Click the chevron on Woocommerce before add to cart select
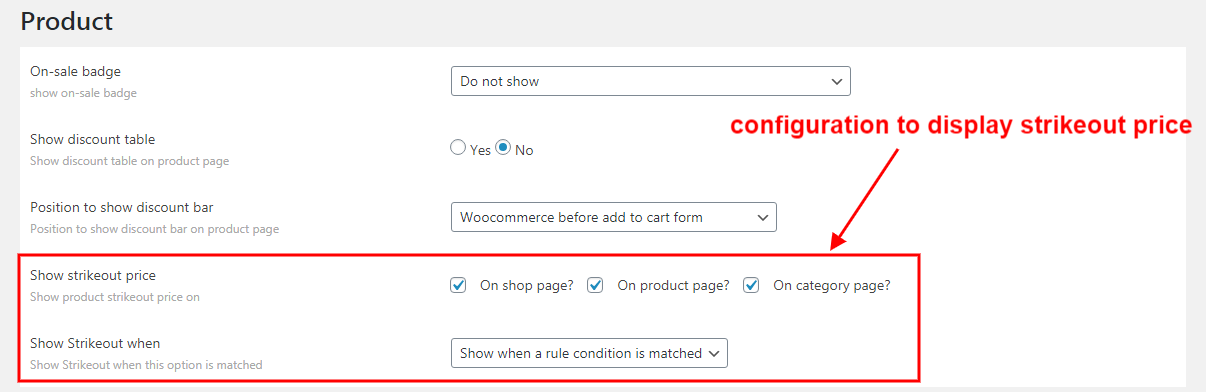1206x392 pixels. 762,217
